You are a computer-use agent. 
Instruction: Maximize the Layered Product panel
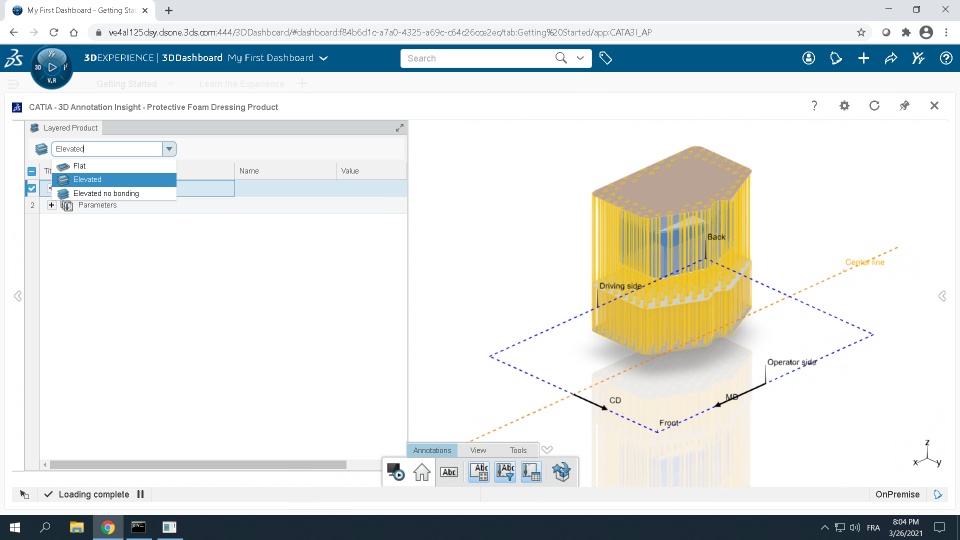399,128
